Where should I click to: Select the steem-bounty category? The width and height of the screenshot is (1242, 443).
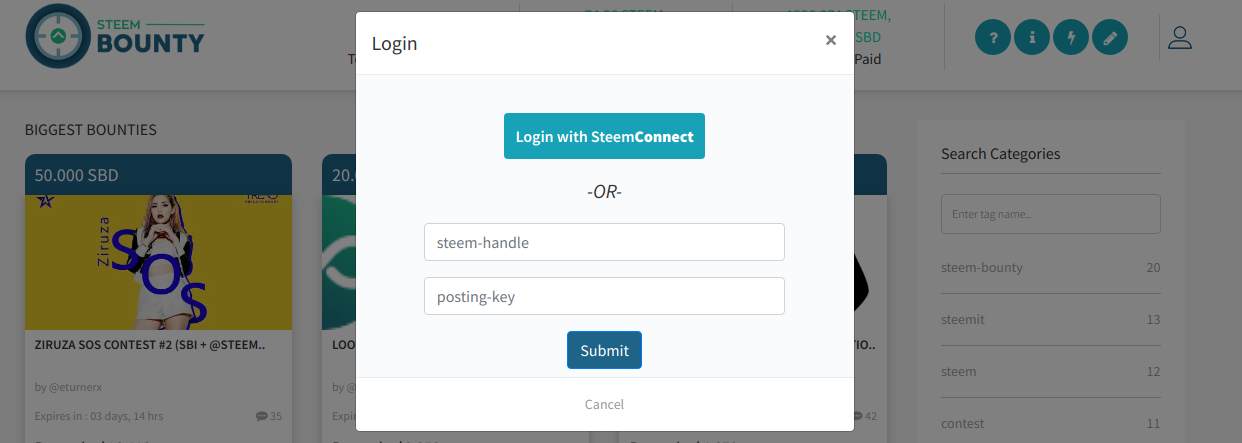coord(1051,268)
